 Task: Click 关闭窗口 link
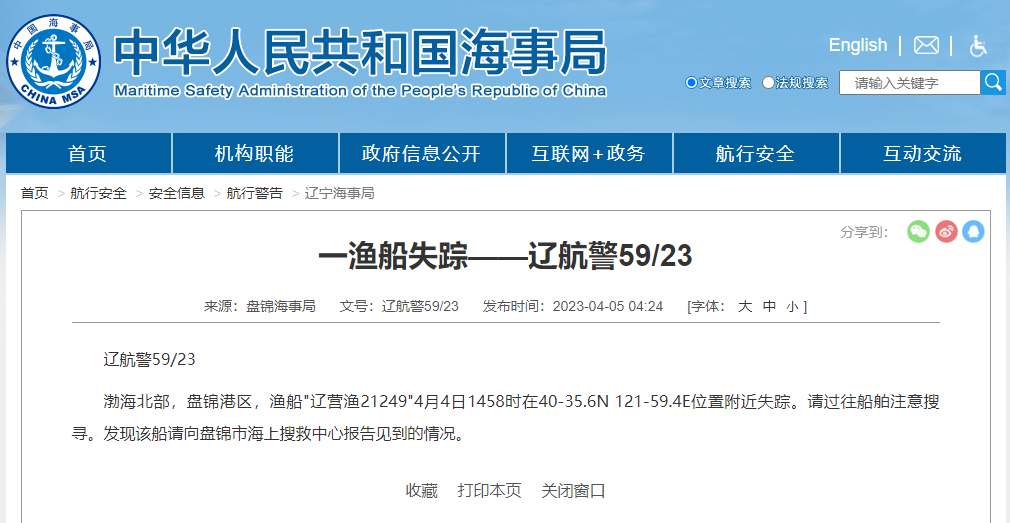tap(573, 491)
